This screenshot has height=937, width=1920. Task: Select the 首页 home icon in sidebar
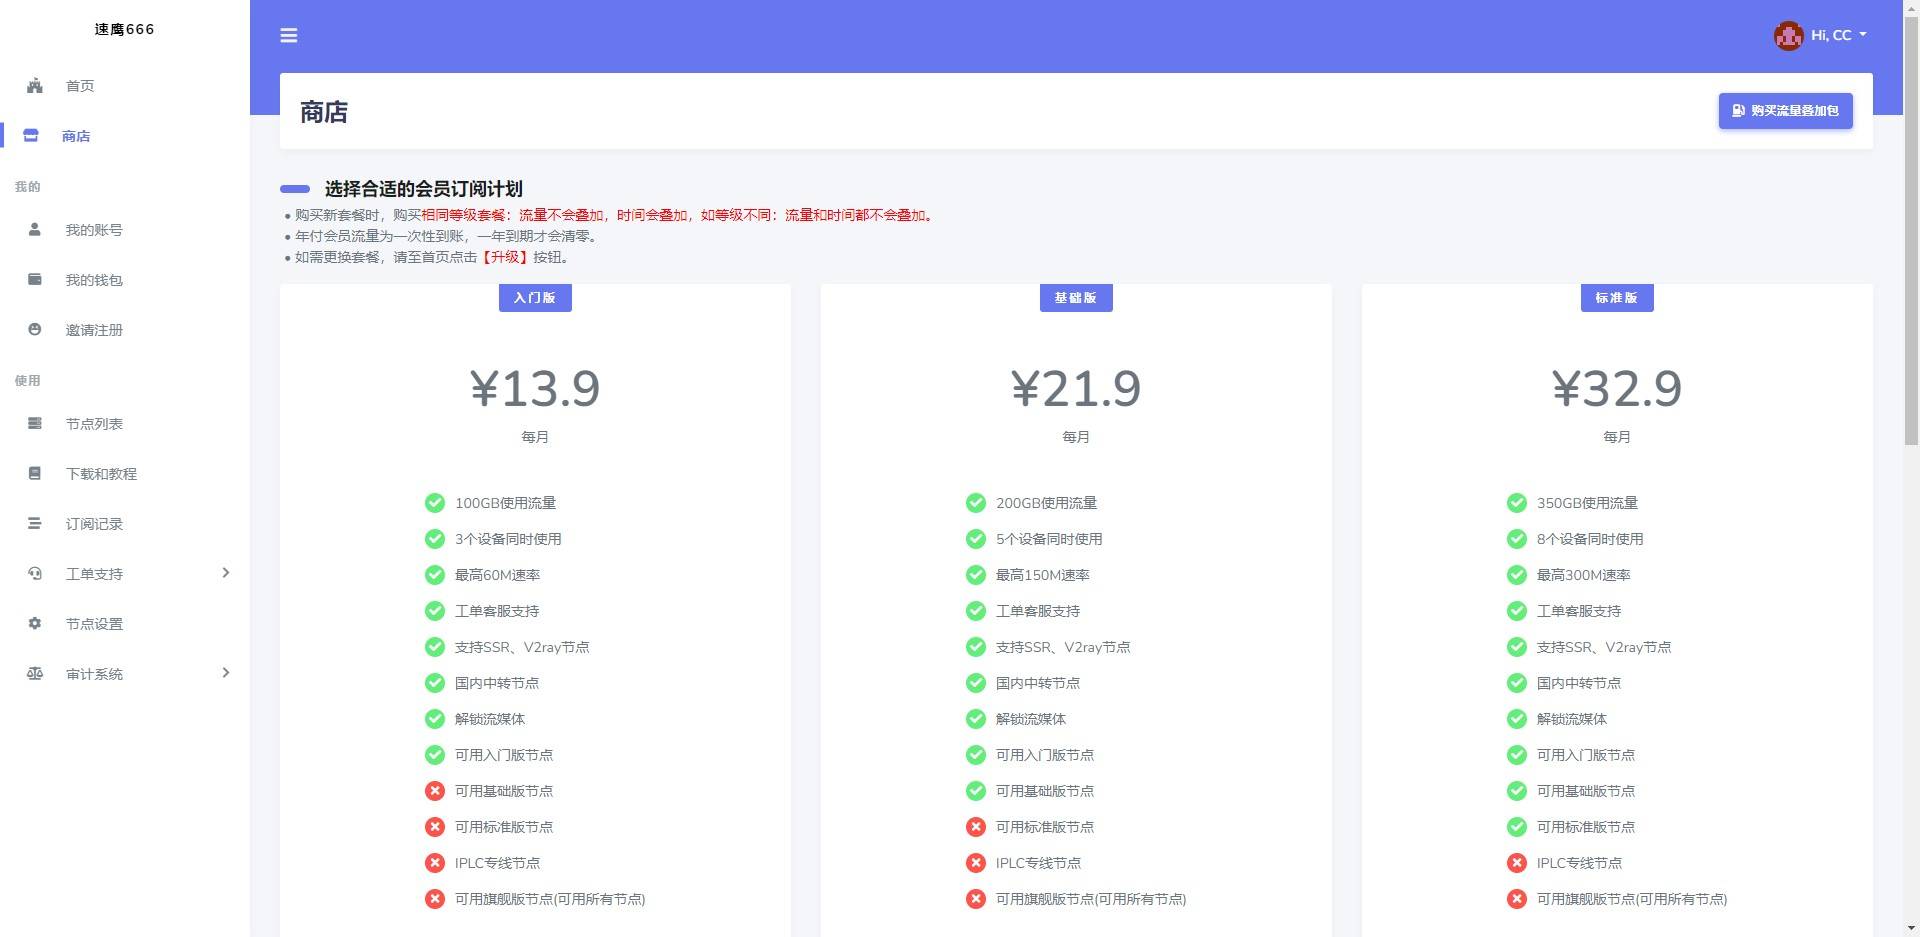pyautogui.click(x=35, y=86)
